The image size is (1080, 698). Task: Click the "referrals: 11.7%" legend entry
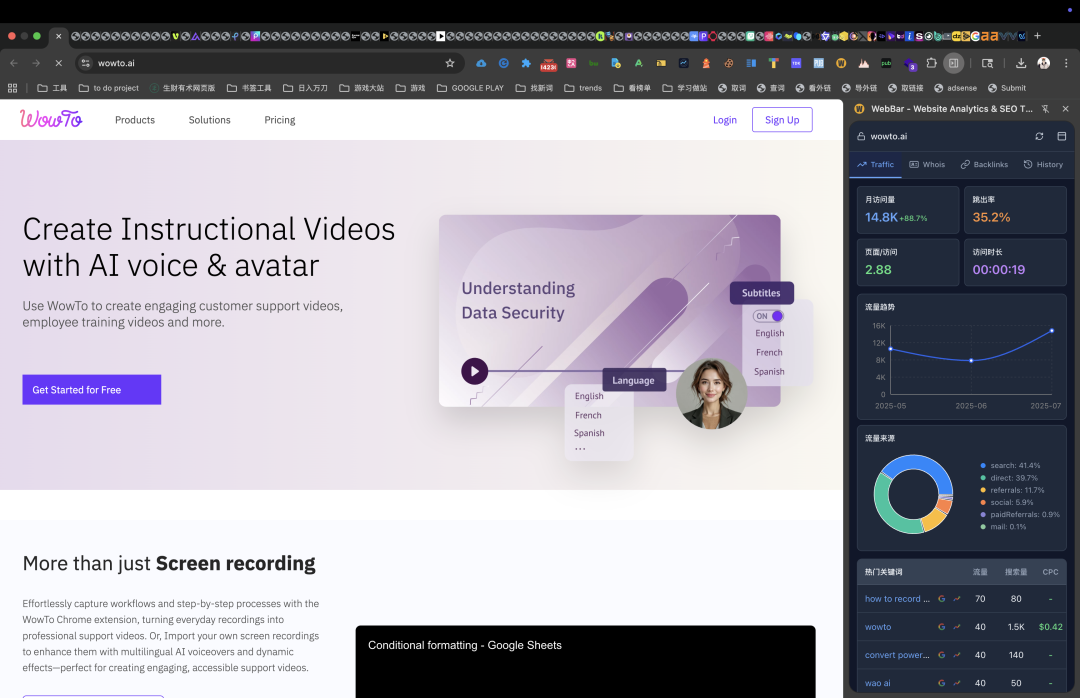1012,491
